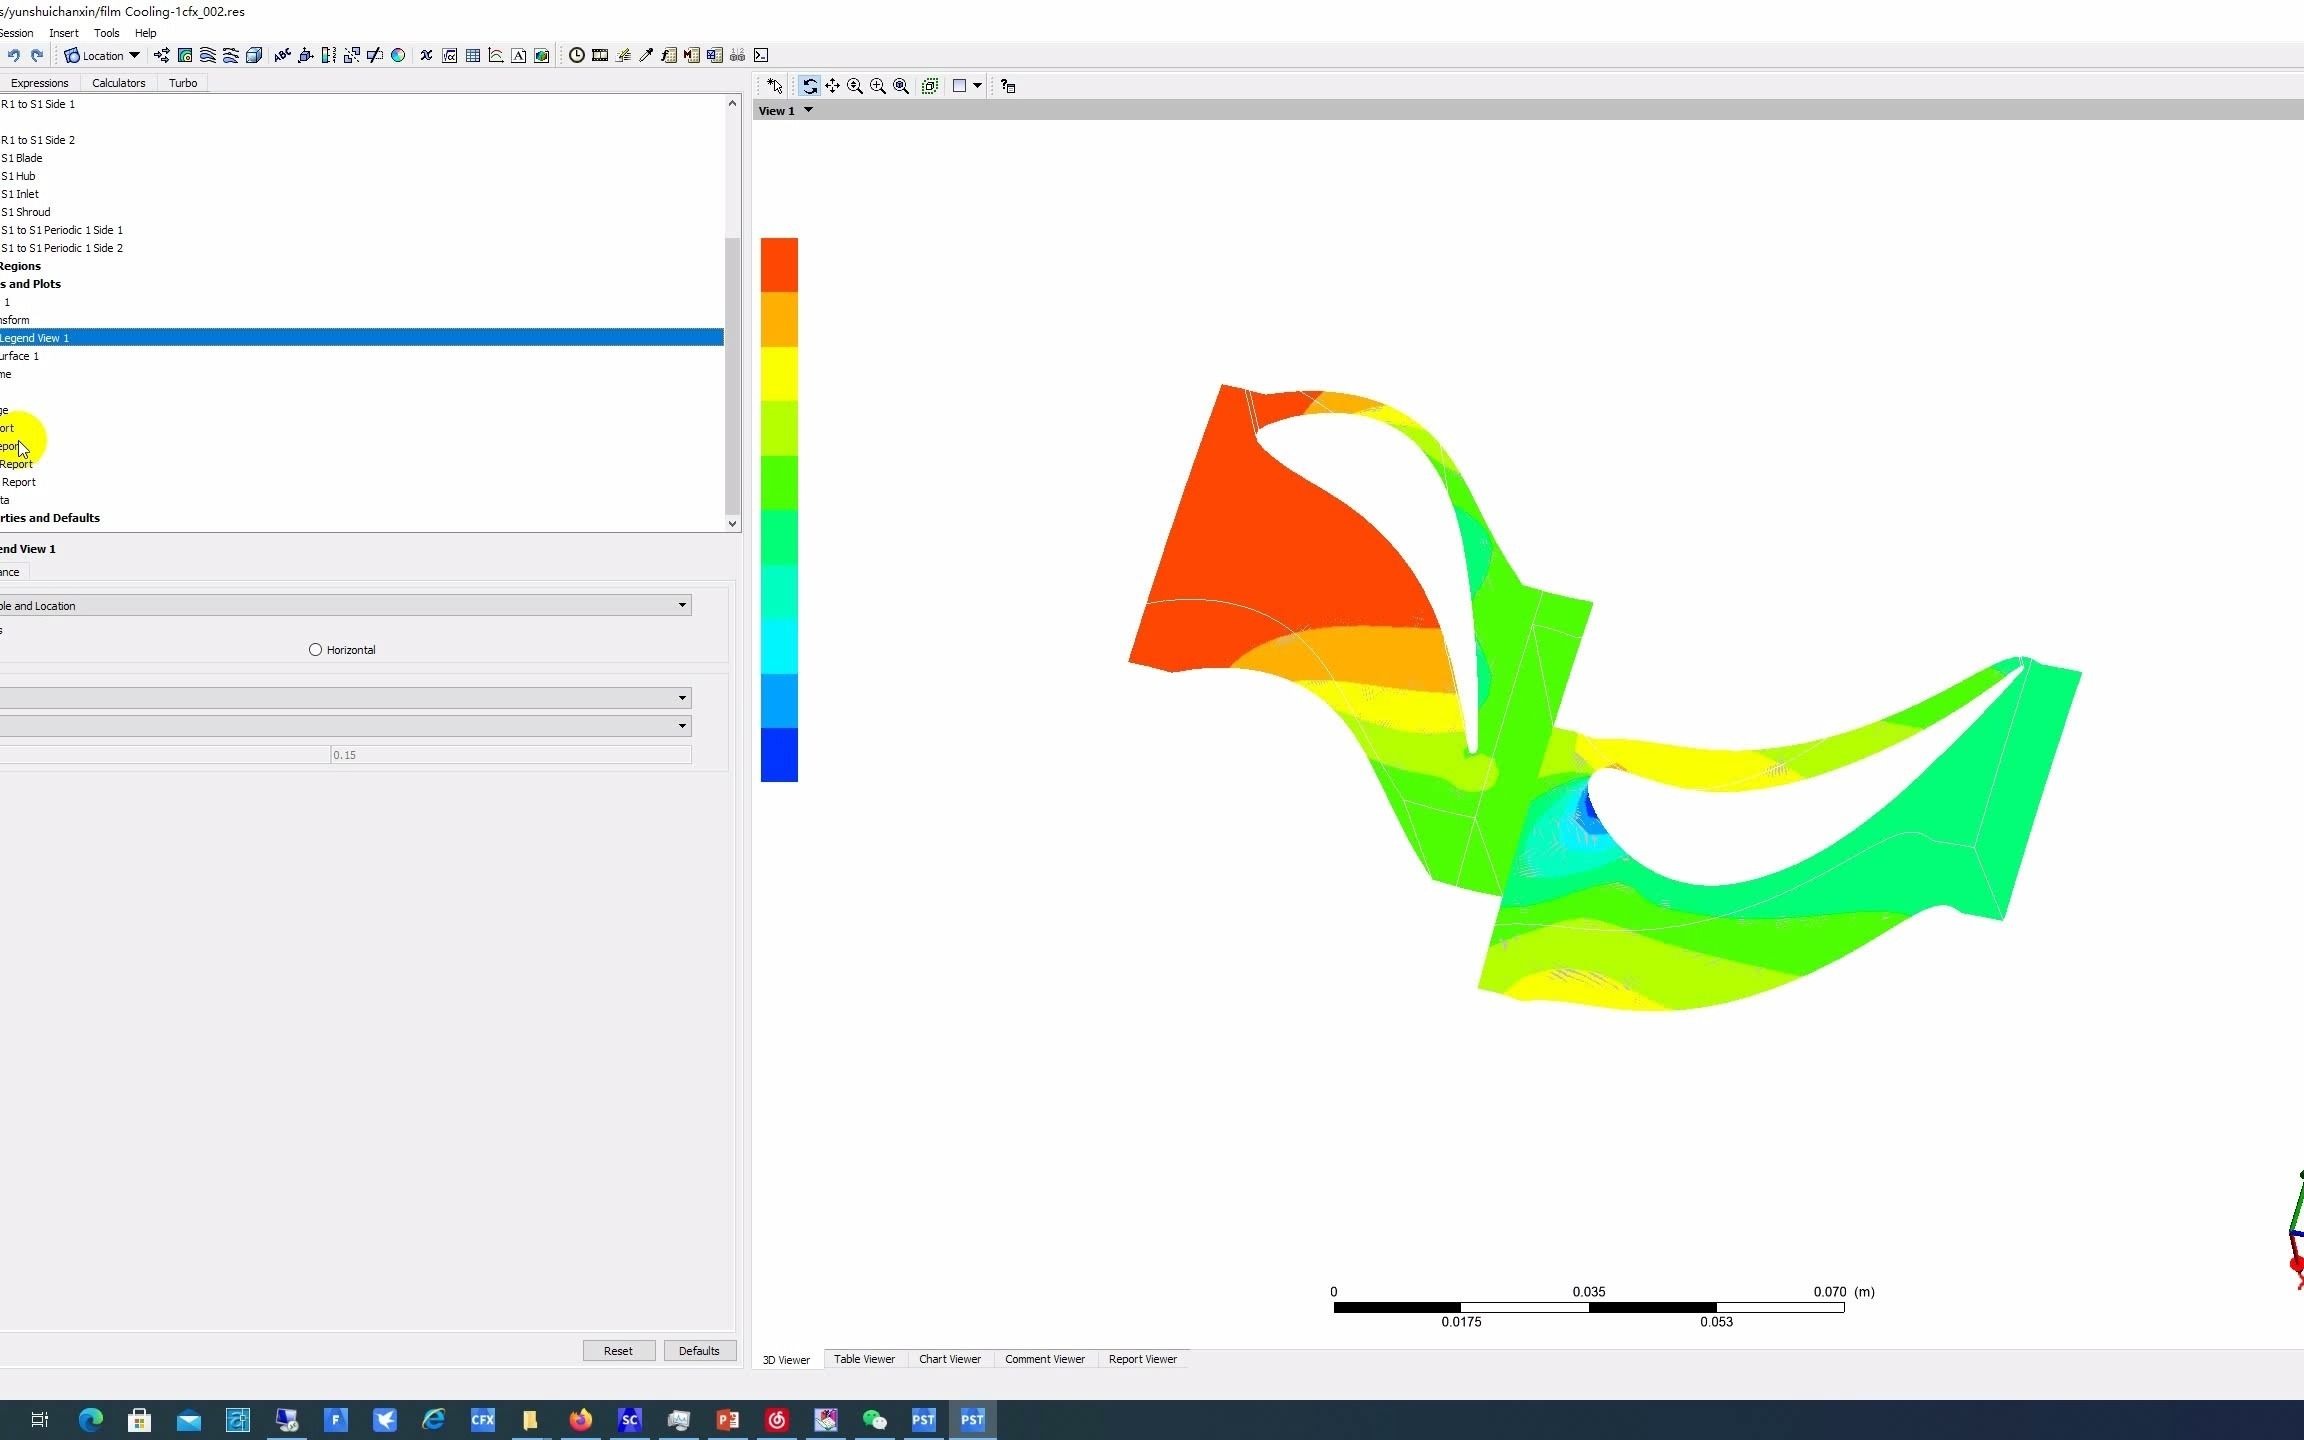This screenshot has width=2304, height=1440.
Task: Select S1 to S1 Periodic 1 Side 2
Action: coord(62,248)
